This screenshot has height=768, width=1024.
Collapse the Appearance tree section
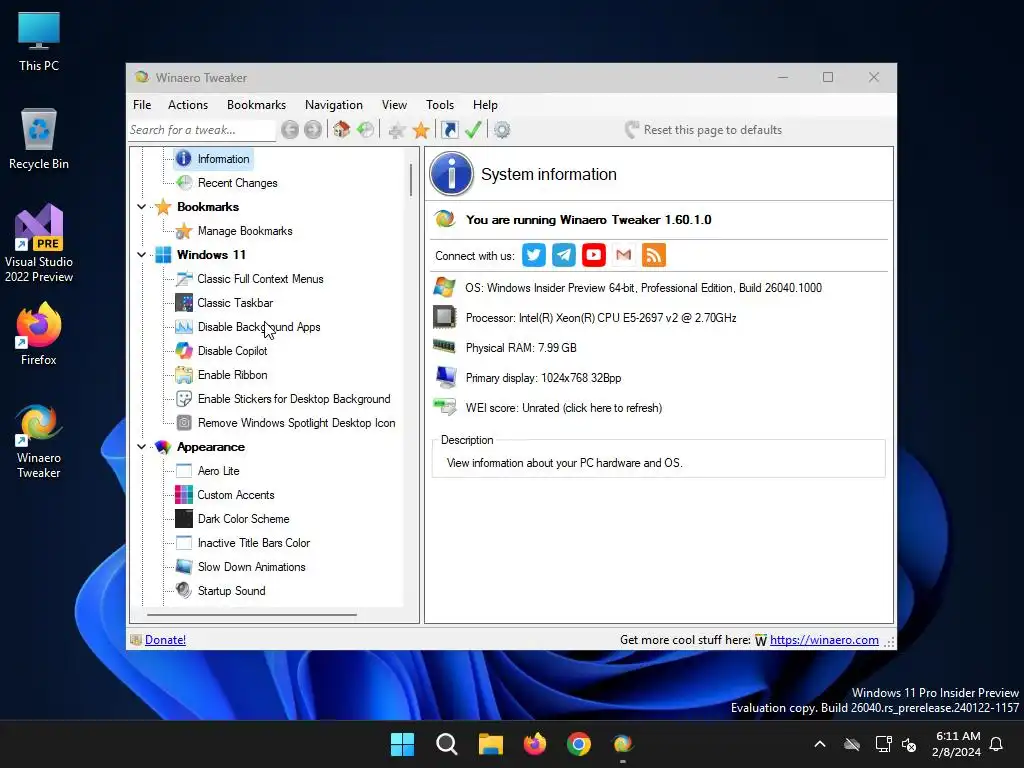tap(141, 447)
